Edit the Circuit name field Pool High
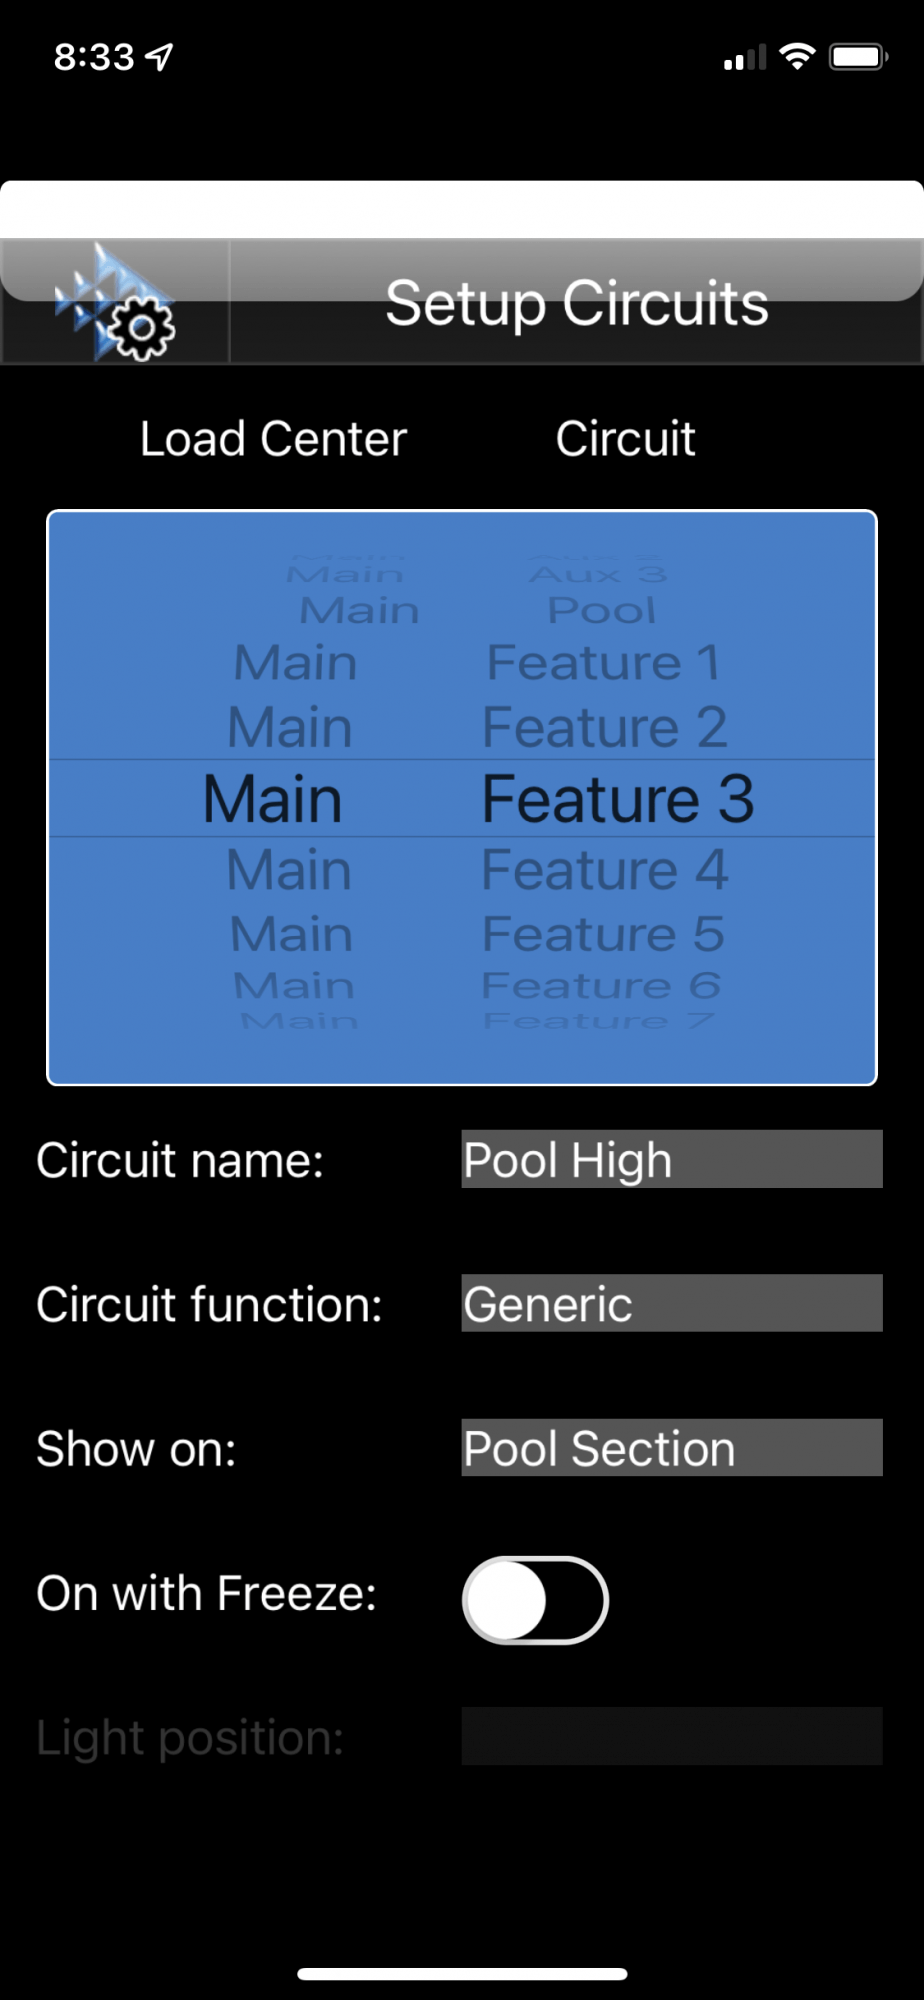The height and width of the screenshot is (2000, 924). point(672,1159)
